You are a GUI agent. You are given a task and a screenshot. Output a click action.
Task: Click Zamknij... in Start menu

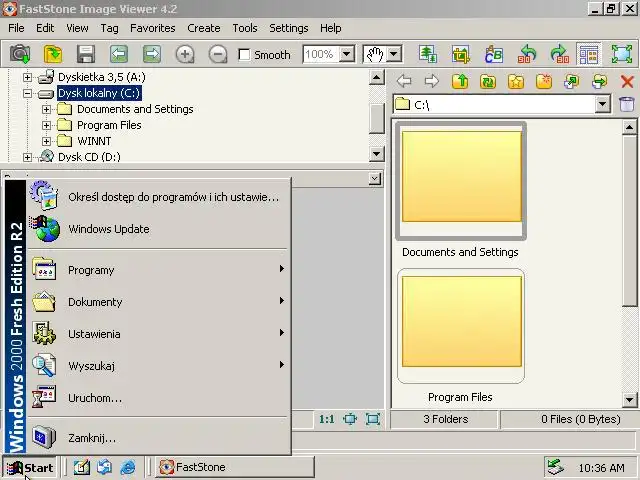158,438
